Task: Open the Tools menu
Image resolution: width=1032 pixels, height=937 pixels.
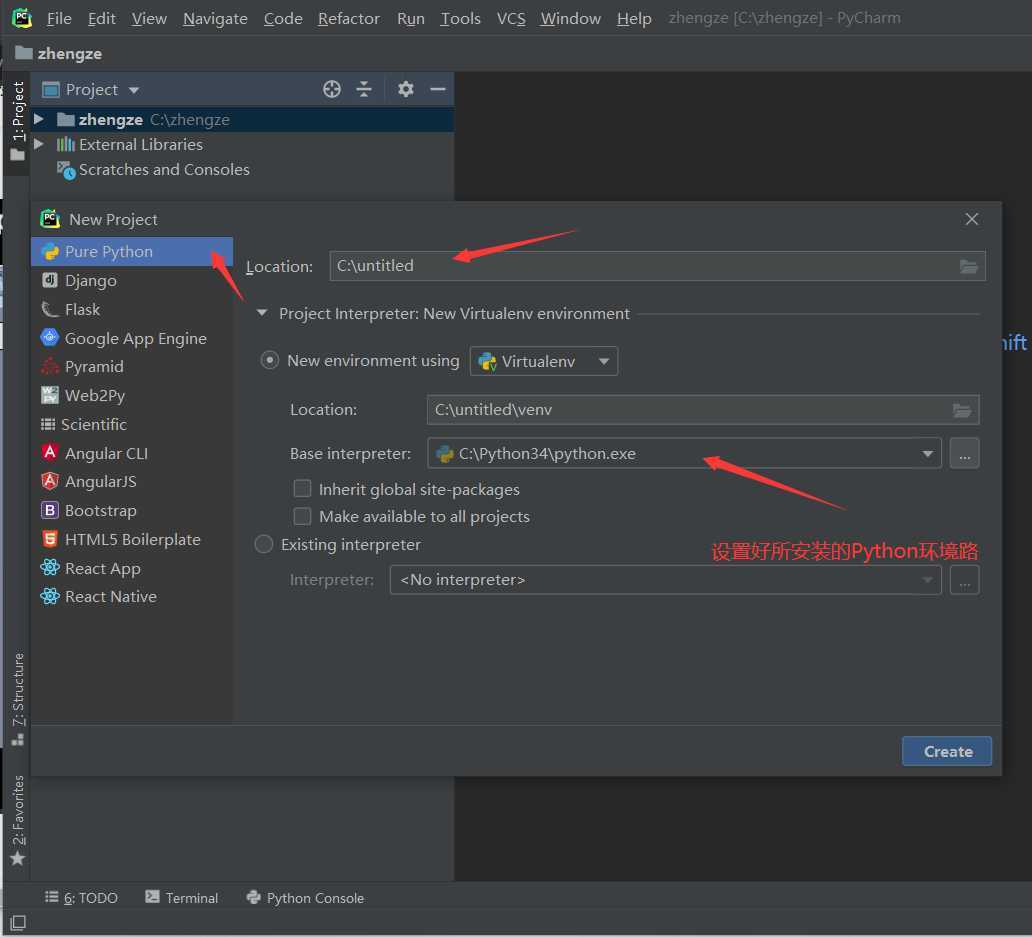Action: pyautogui.click(x=461, y=18)
